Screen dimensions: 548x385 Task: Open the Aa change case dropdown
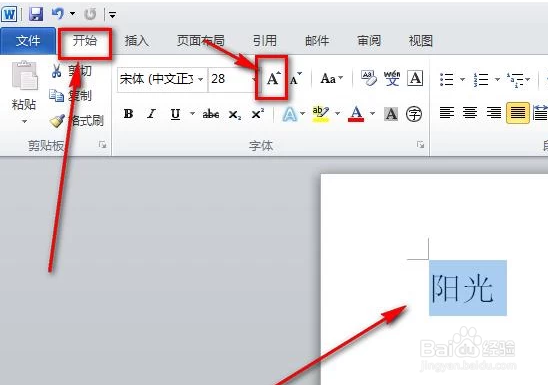331,79
